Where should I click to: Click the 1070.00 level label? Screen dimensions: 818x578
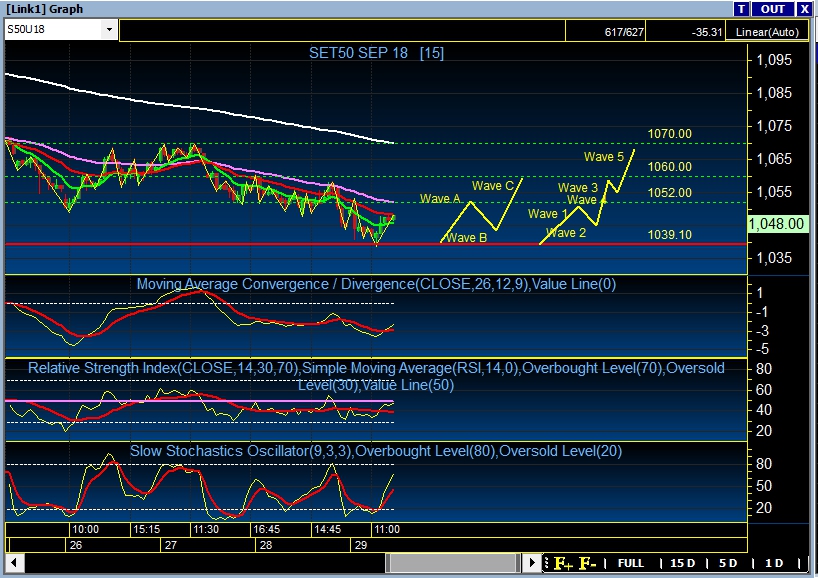[669, 134]
